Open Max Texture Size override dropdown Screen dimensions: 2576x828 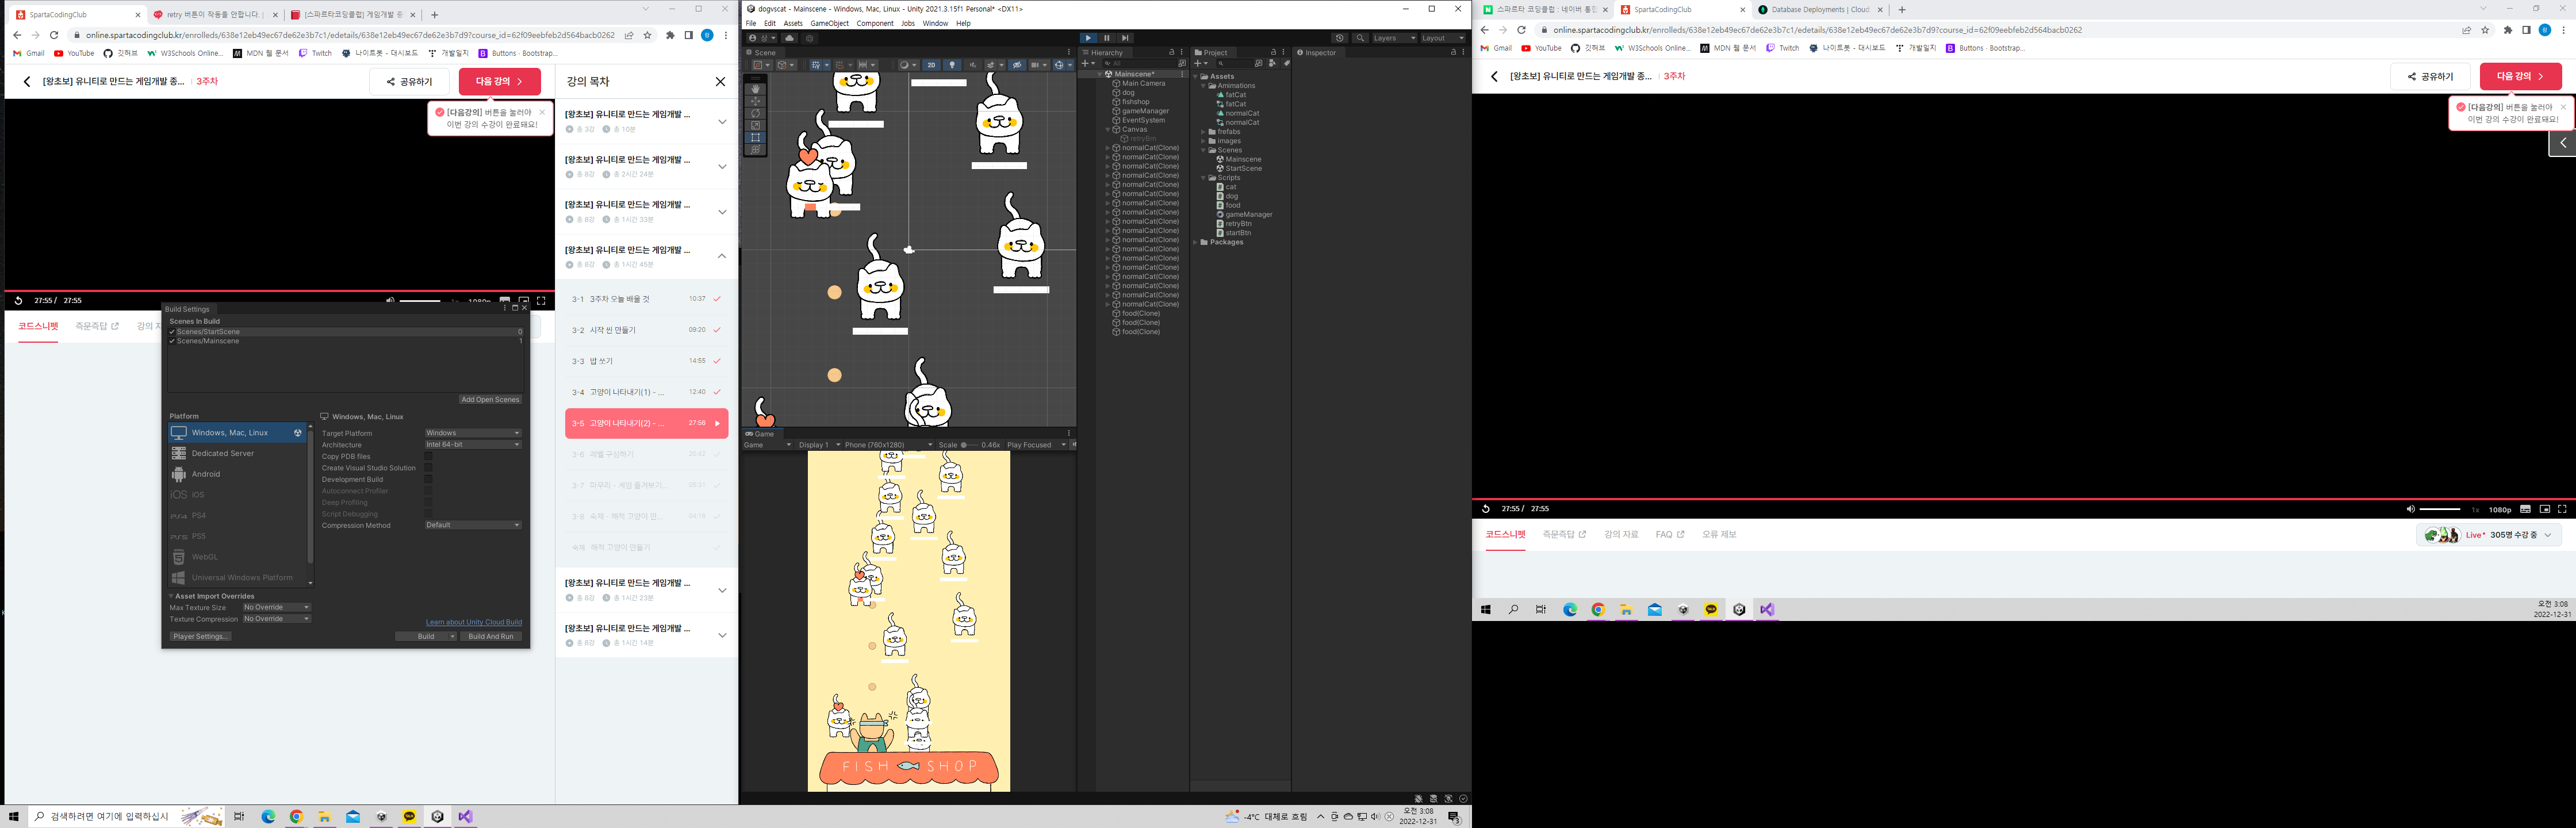(276, 607)
